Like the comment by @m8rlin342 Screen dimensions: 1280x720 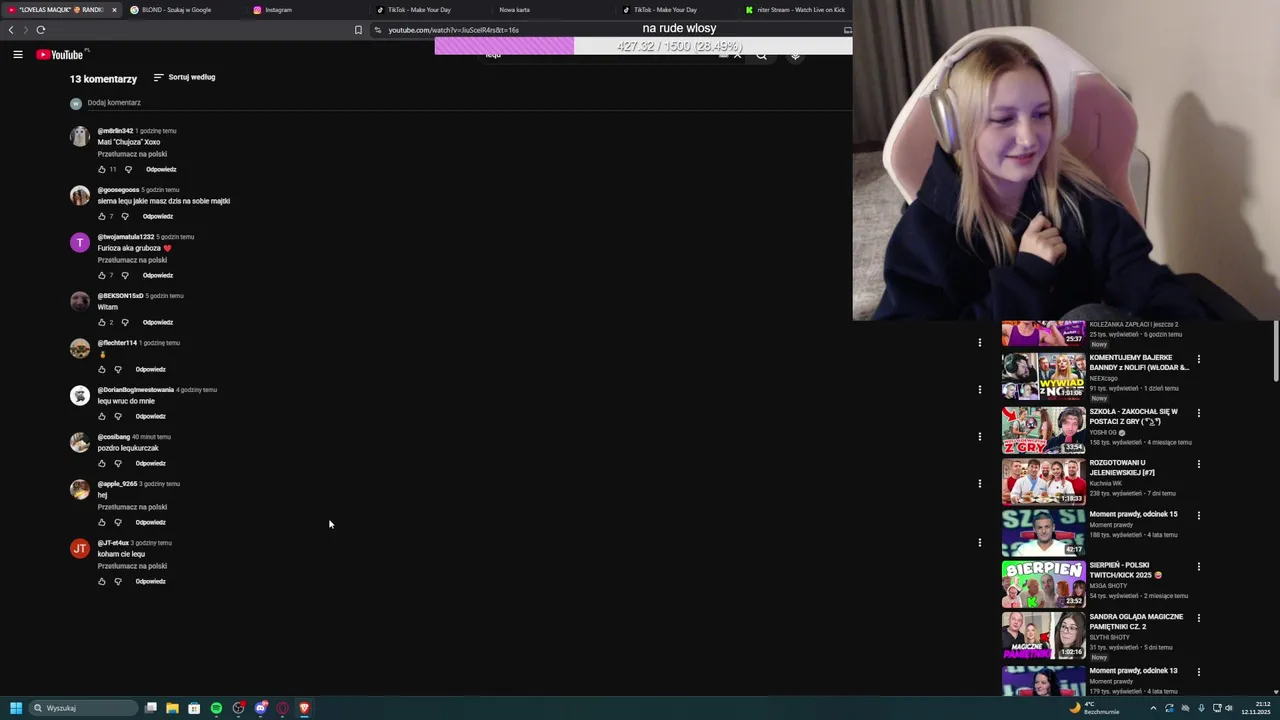click(101, 169)
